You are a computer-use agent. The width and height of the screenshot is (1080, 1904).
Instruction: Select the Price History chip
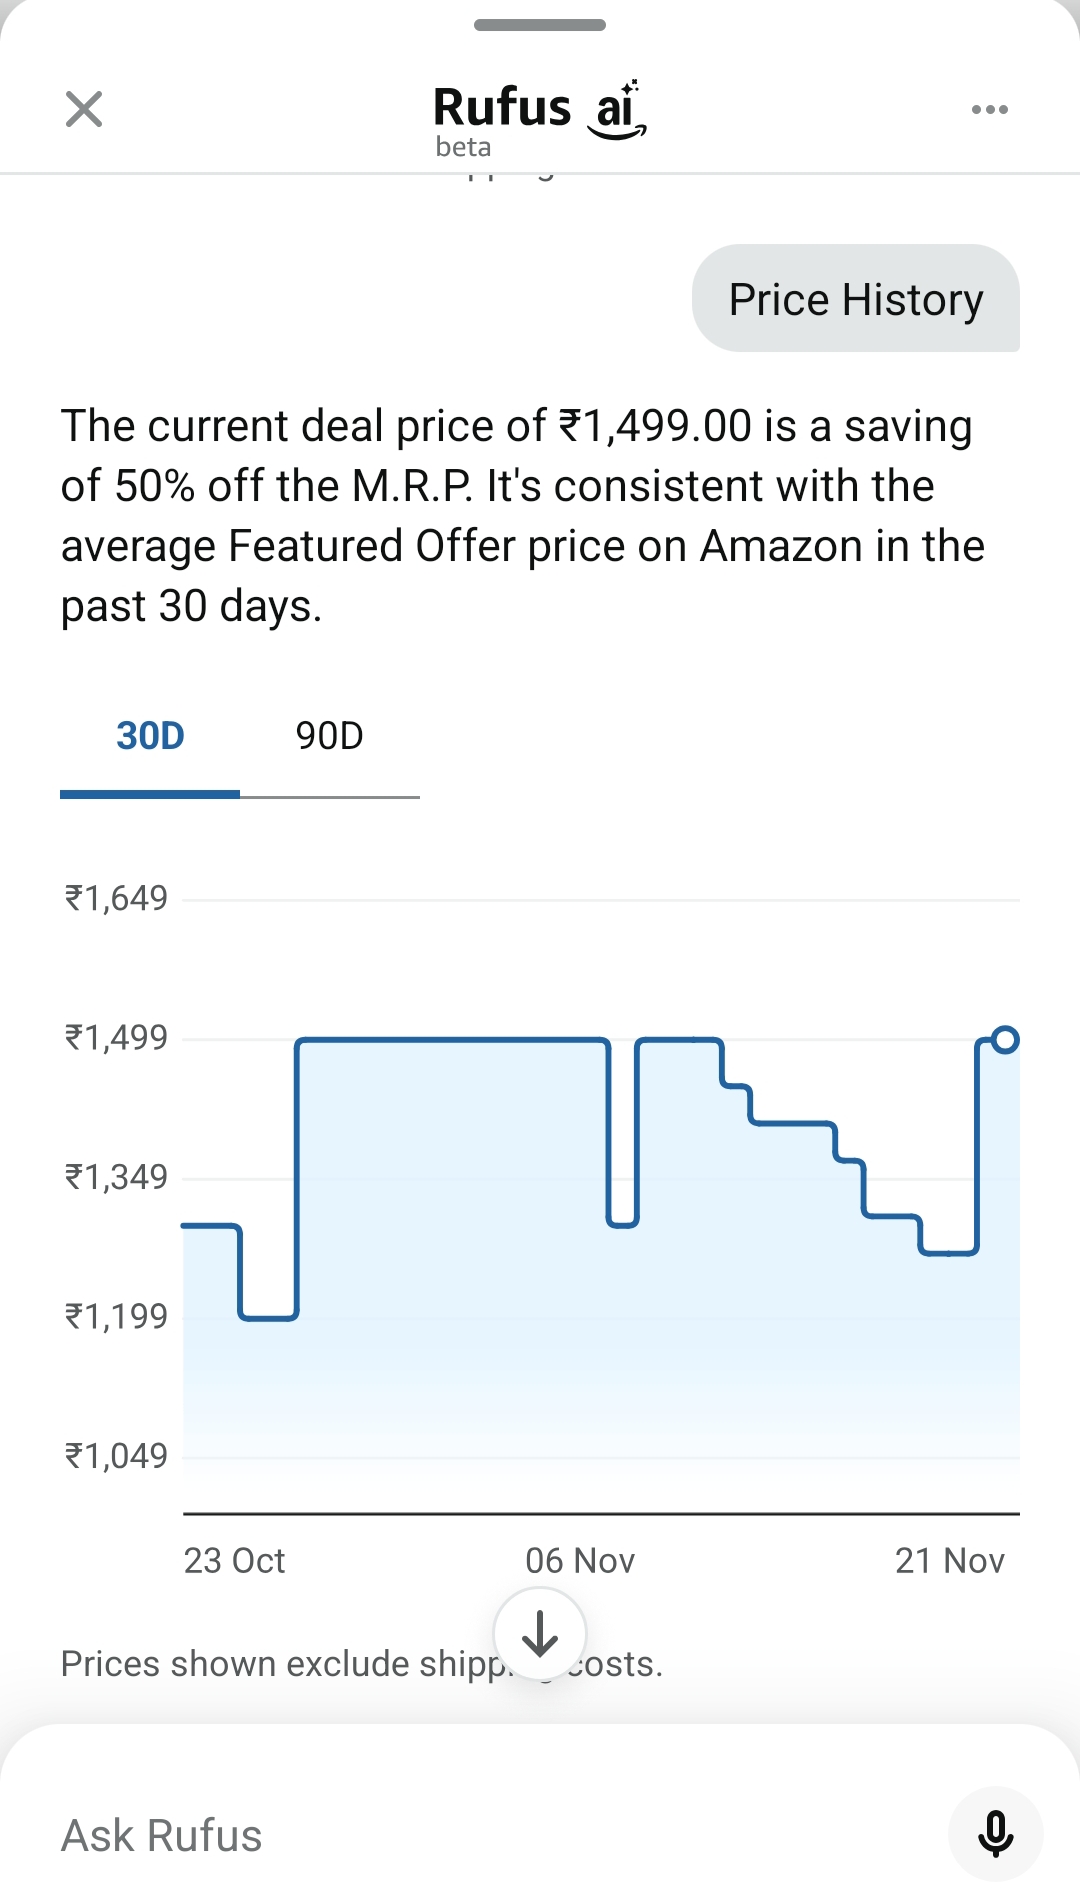(855, 299)
